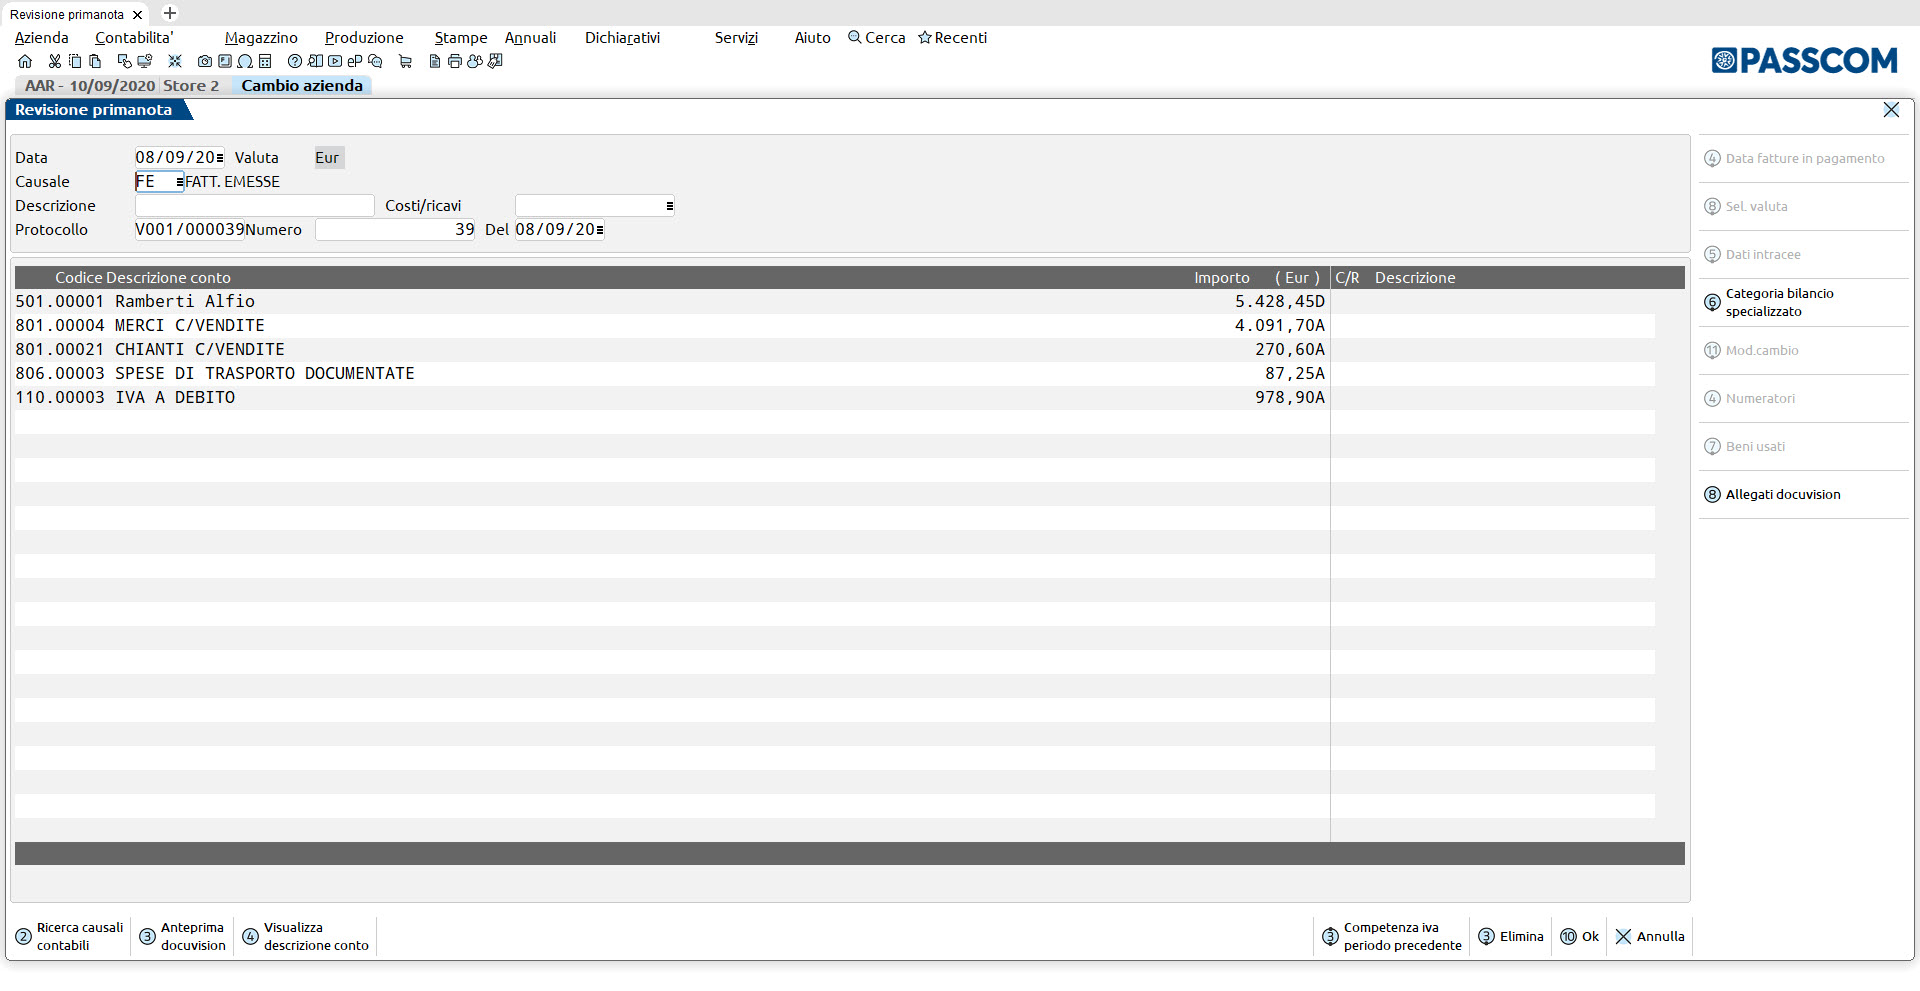The image size is (1920, 991).
Task: Click the scissors cut icon
Action: point(55,61)
